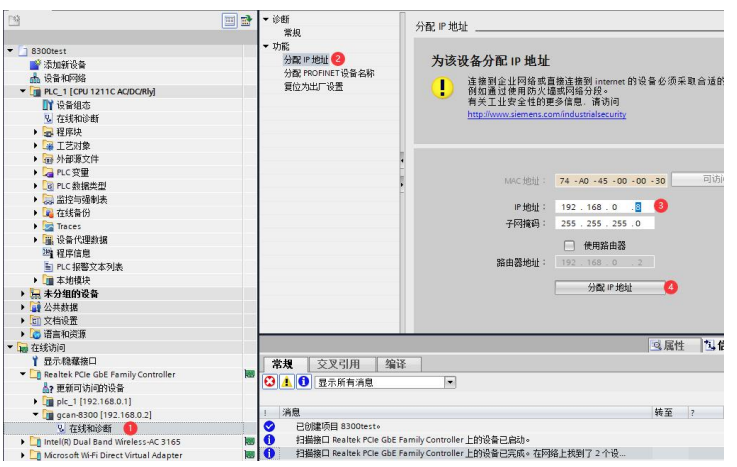737x467 pixels.
Task: Click the 分配 IP 地址 button
Action: pos(610,288)
